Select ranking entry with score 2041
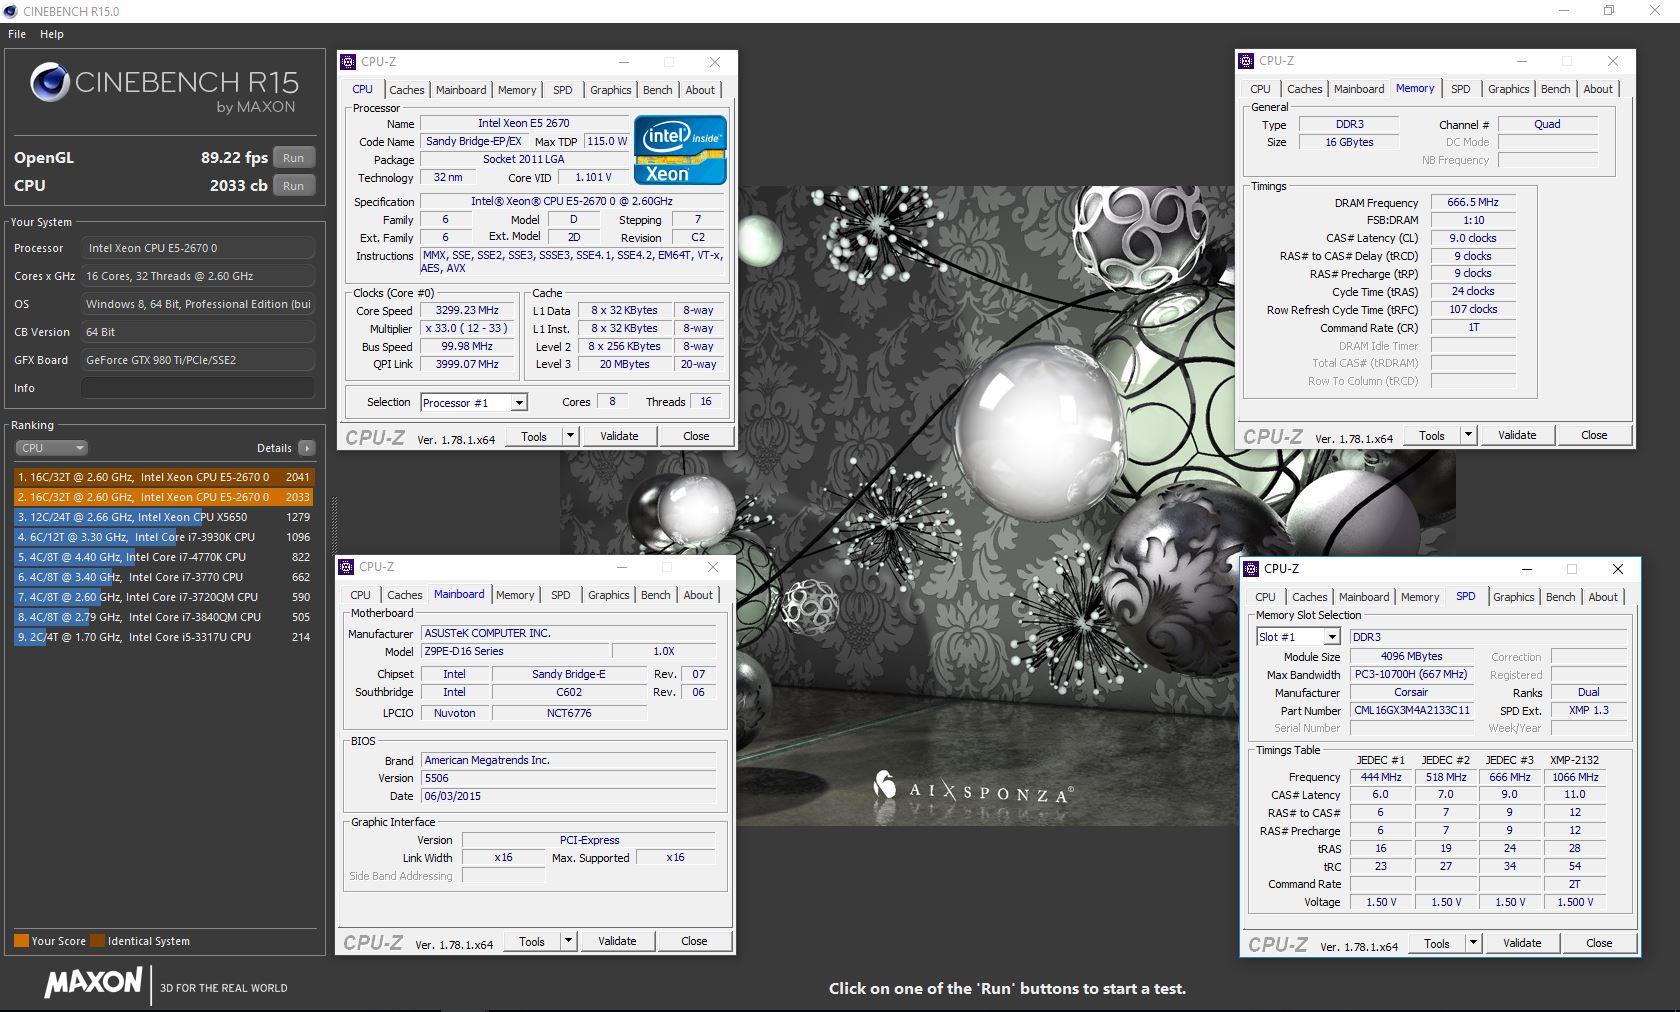 point(164,477)
